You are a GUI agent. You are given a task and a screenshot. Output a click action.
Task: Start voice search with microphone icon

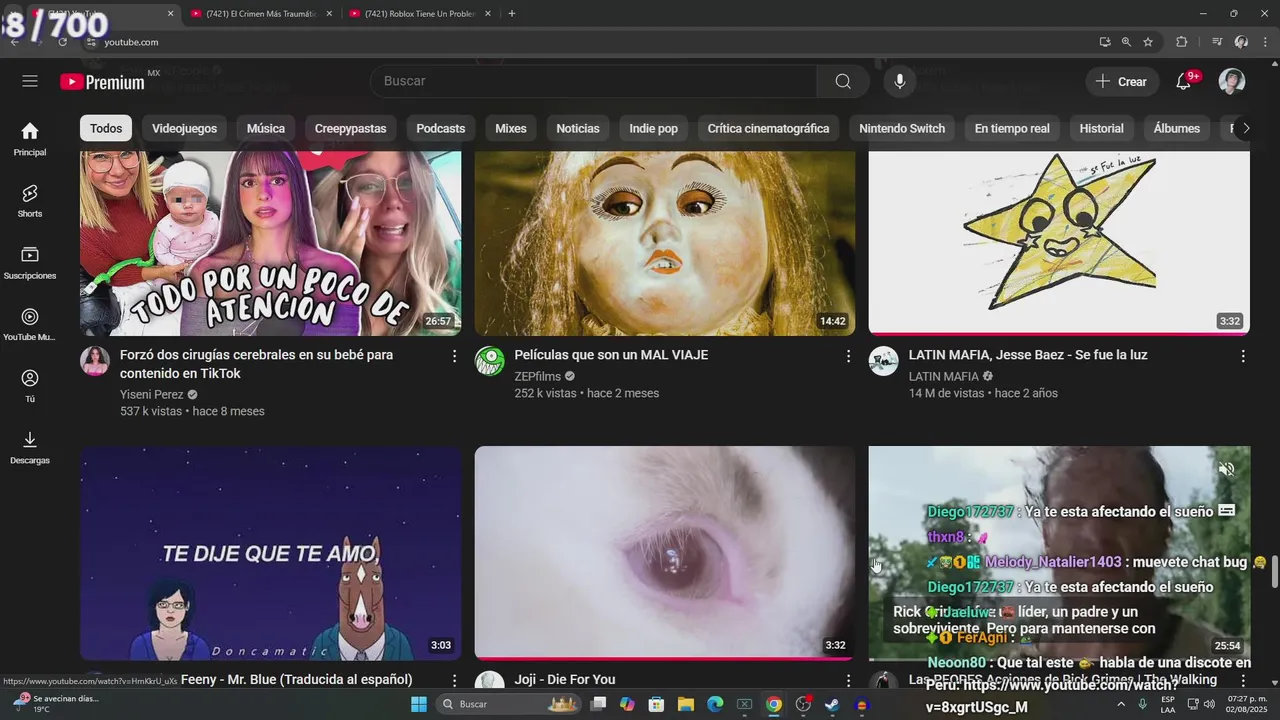[x=899, y=81]
